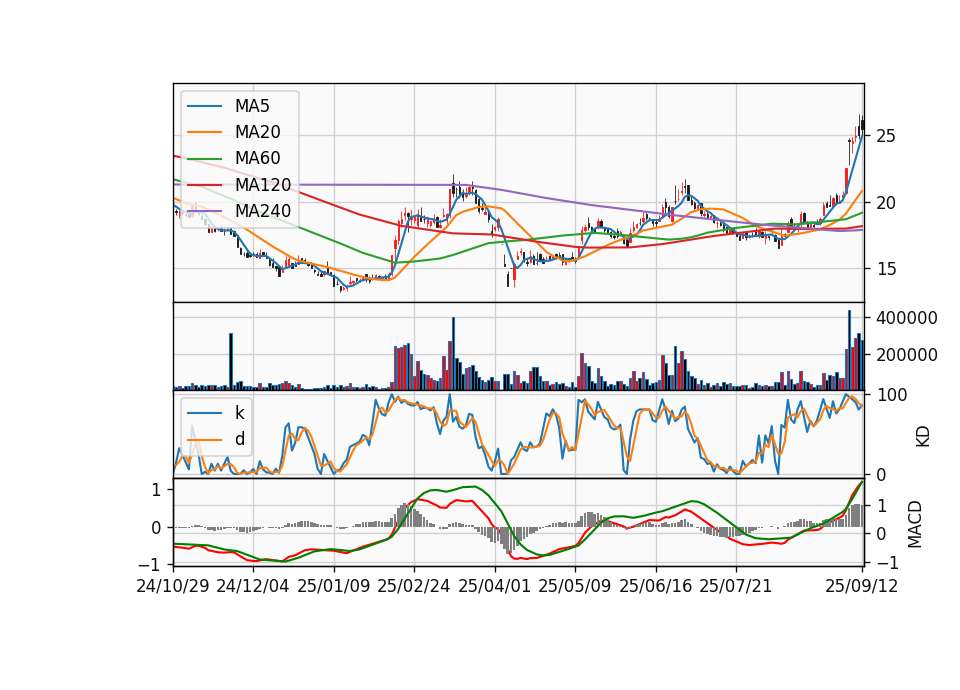Image resolution: width=960 pixels, height=690 pixels.
Task: Click the tallest volume bar near 25/09/12
Action: click(849, 350)
